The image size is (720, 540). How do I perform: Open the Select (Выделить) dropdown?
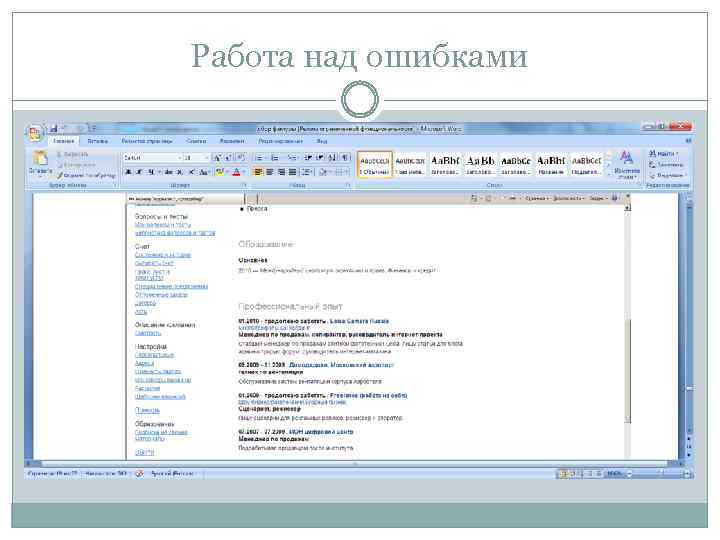[667, 175]
